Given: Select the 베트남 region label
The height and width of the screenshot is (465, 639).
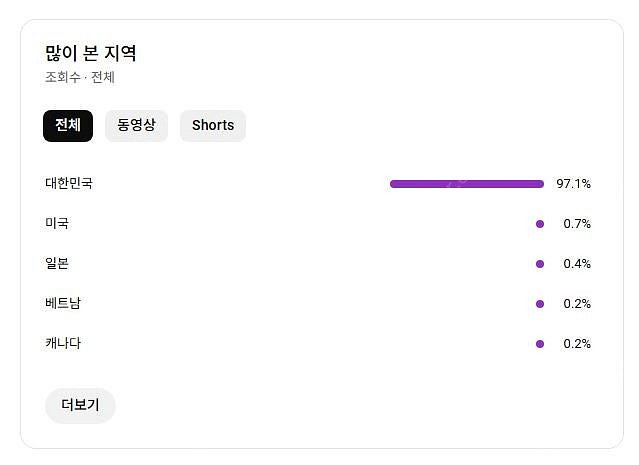Looking at the screenshot, I should 63,304.
